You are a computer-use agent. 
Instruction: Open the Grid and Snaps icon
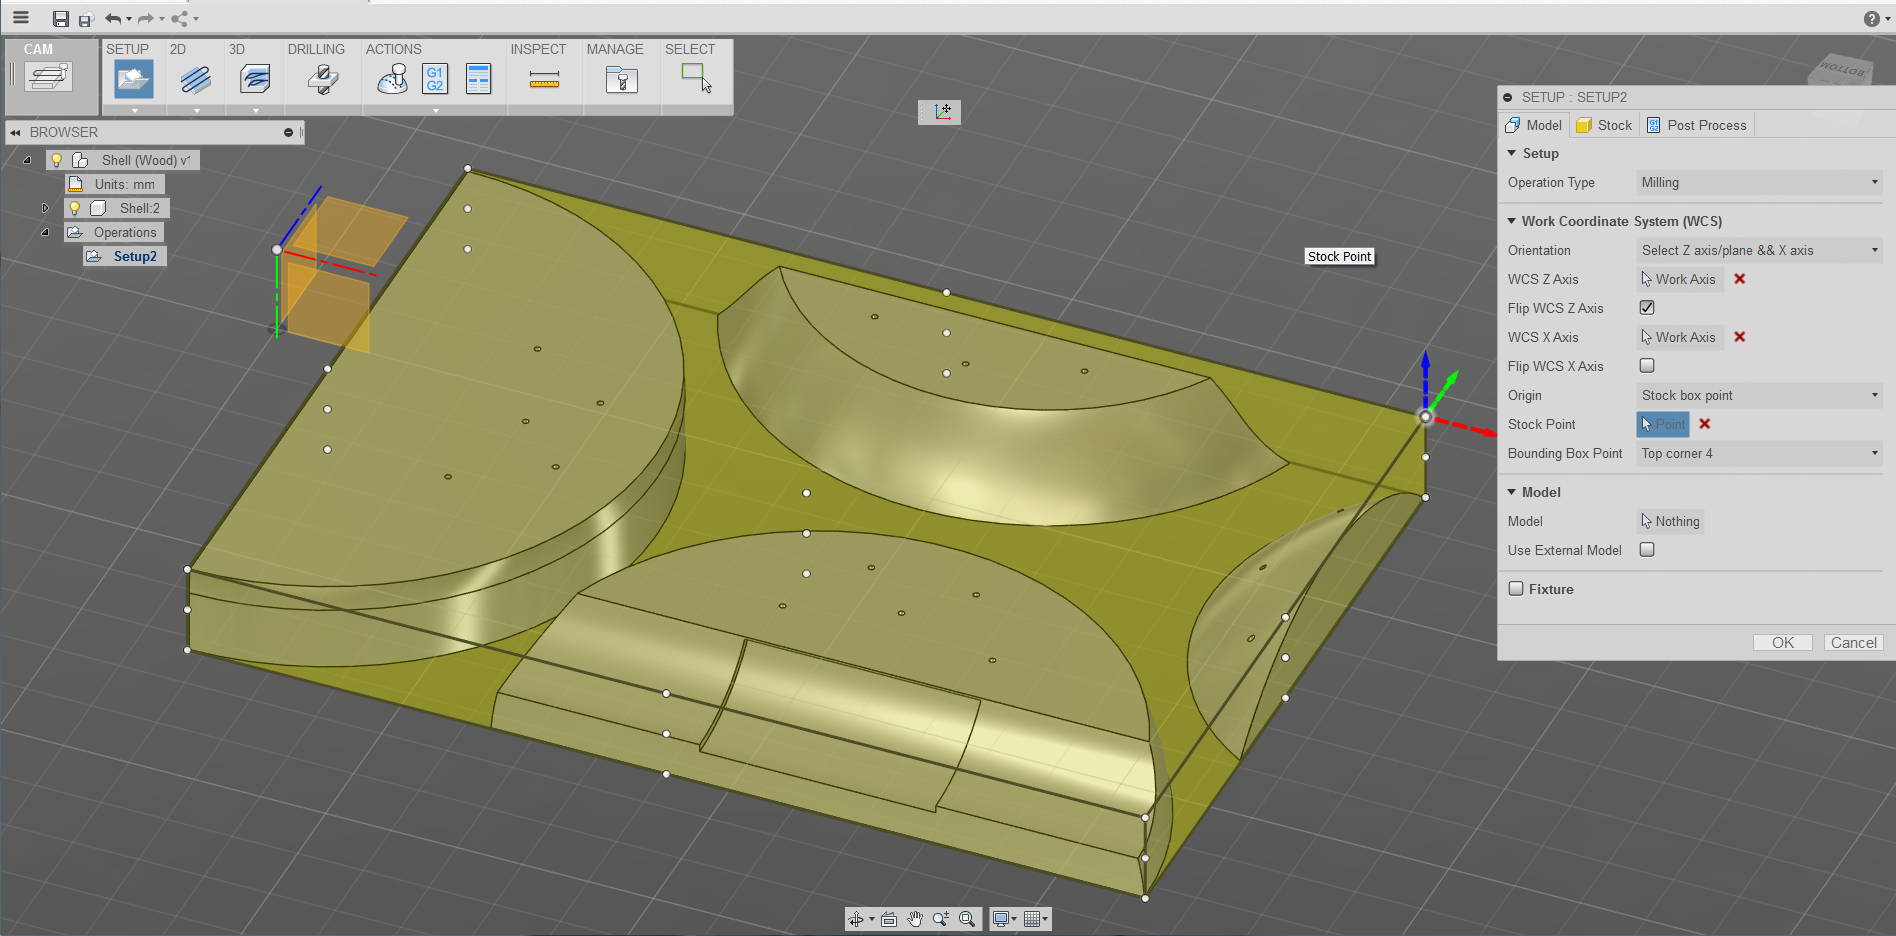pos(1033,919)
